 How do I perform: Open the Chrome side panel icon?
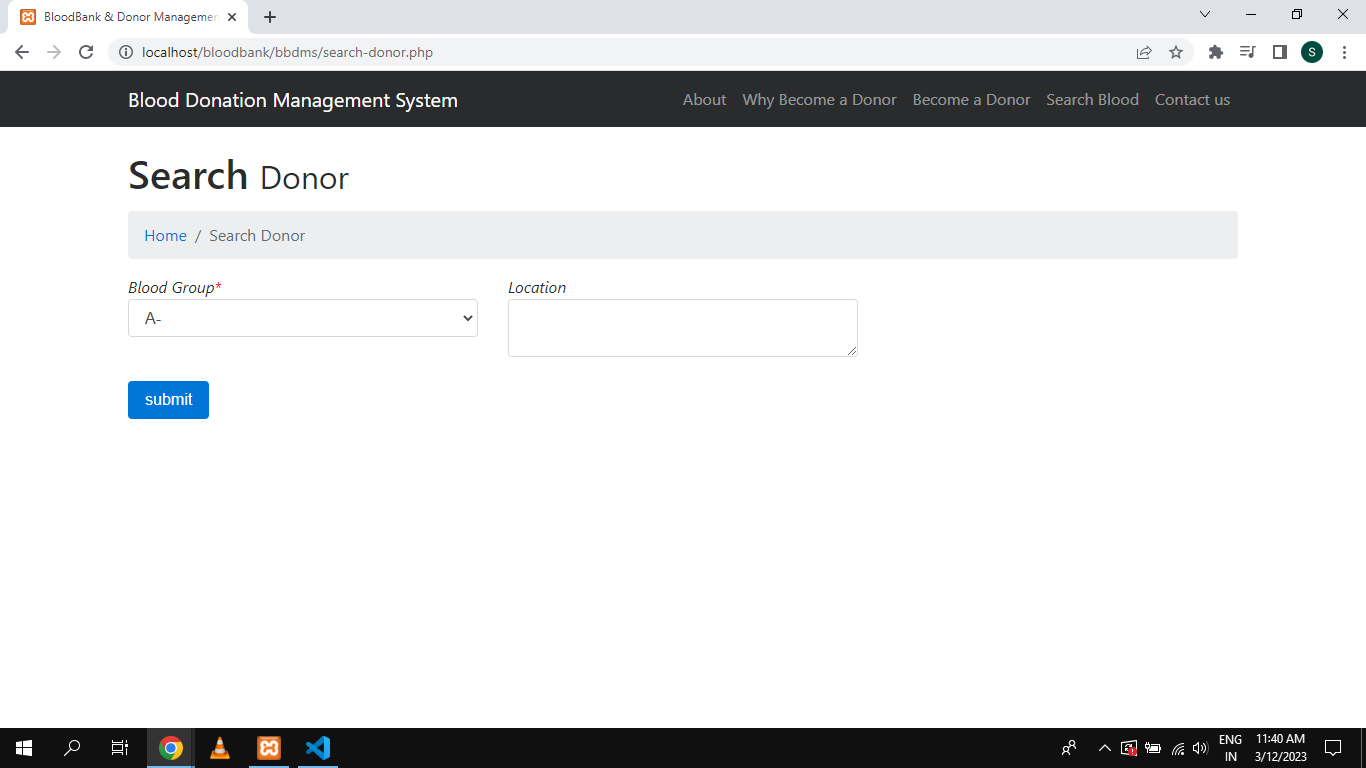[1279, 51]
